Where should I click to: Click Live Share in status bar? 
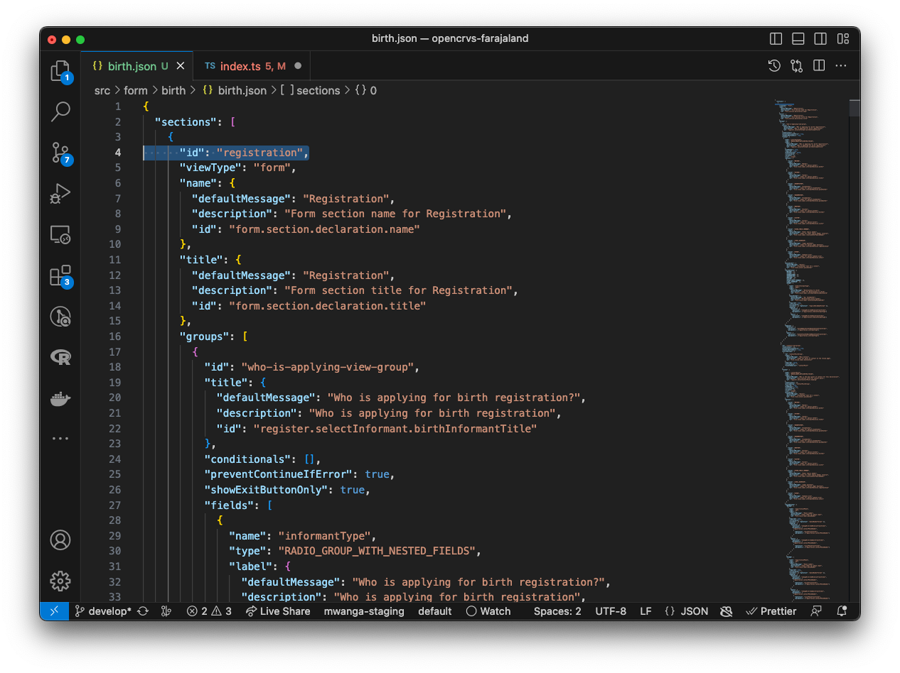(278, 611)
